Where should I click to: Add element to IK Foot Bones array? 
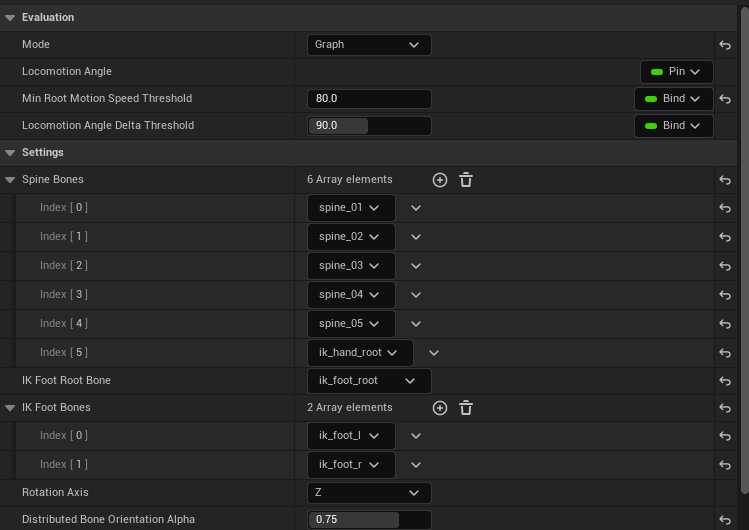(440, 408)
